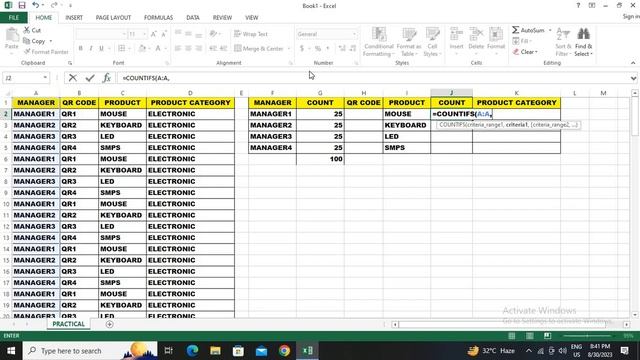
Task: Open Insert Function fx dialog
Action: click(x=107, y=78)
